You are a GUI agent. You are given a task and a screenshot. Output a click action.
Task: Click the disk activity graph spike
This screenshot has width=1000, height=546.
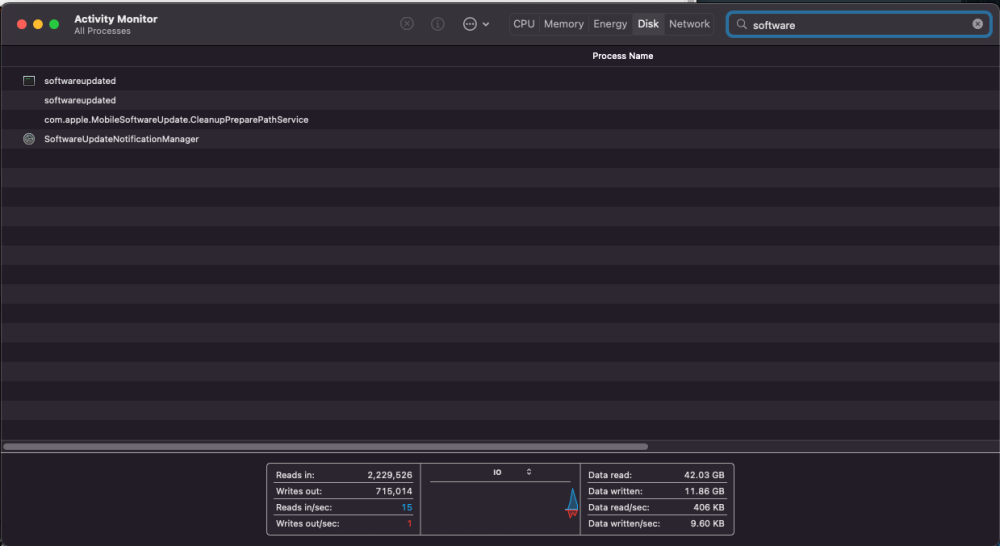click(572, 503)
